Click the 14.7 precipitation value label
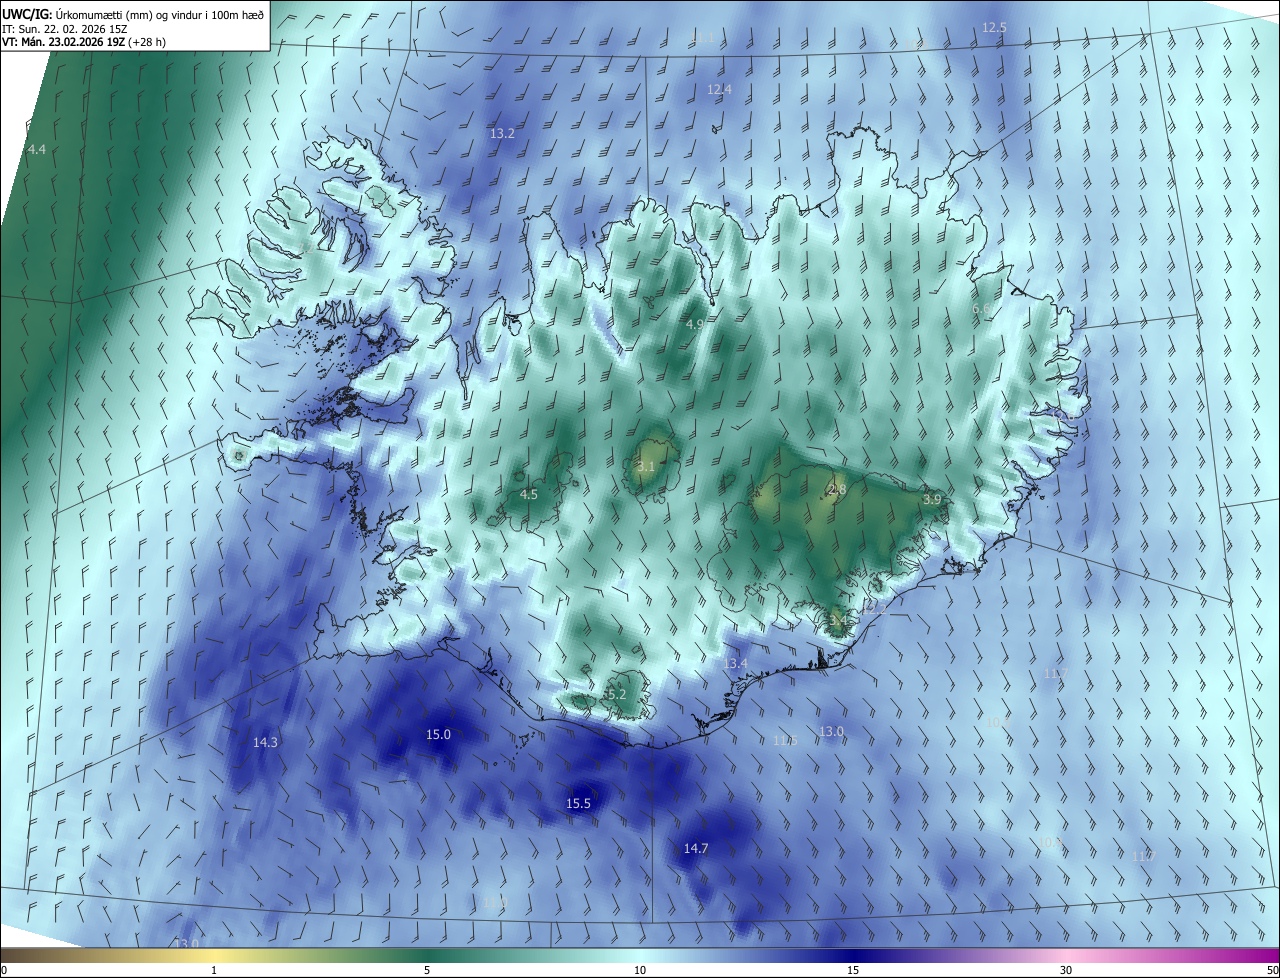Image resolution: width=1280 pixels, height=978 pixels. (696, 848)
